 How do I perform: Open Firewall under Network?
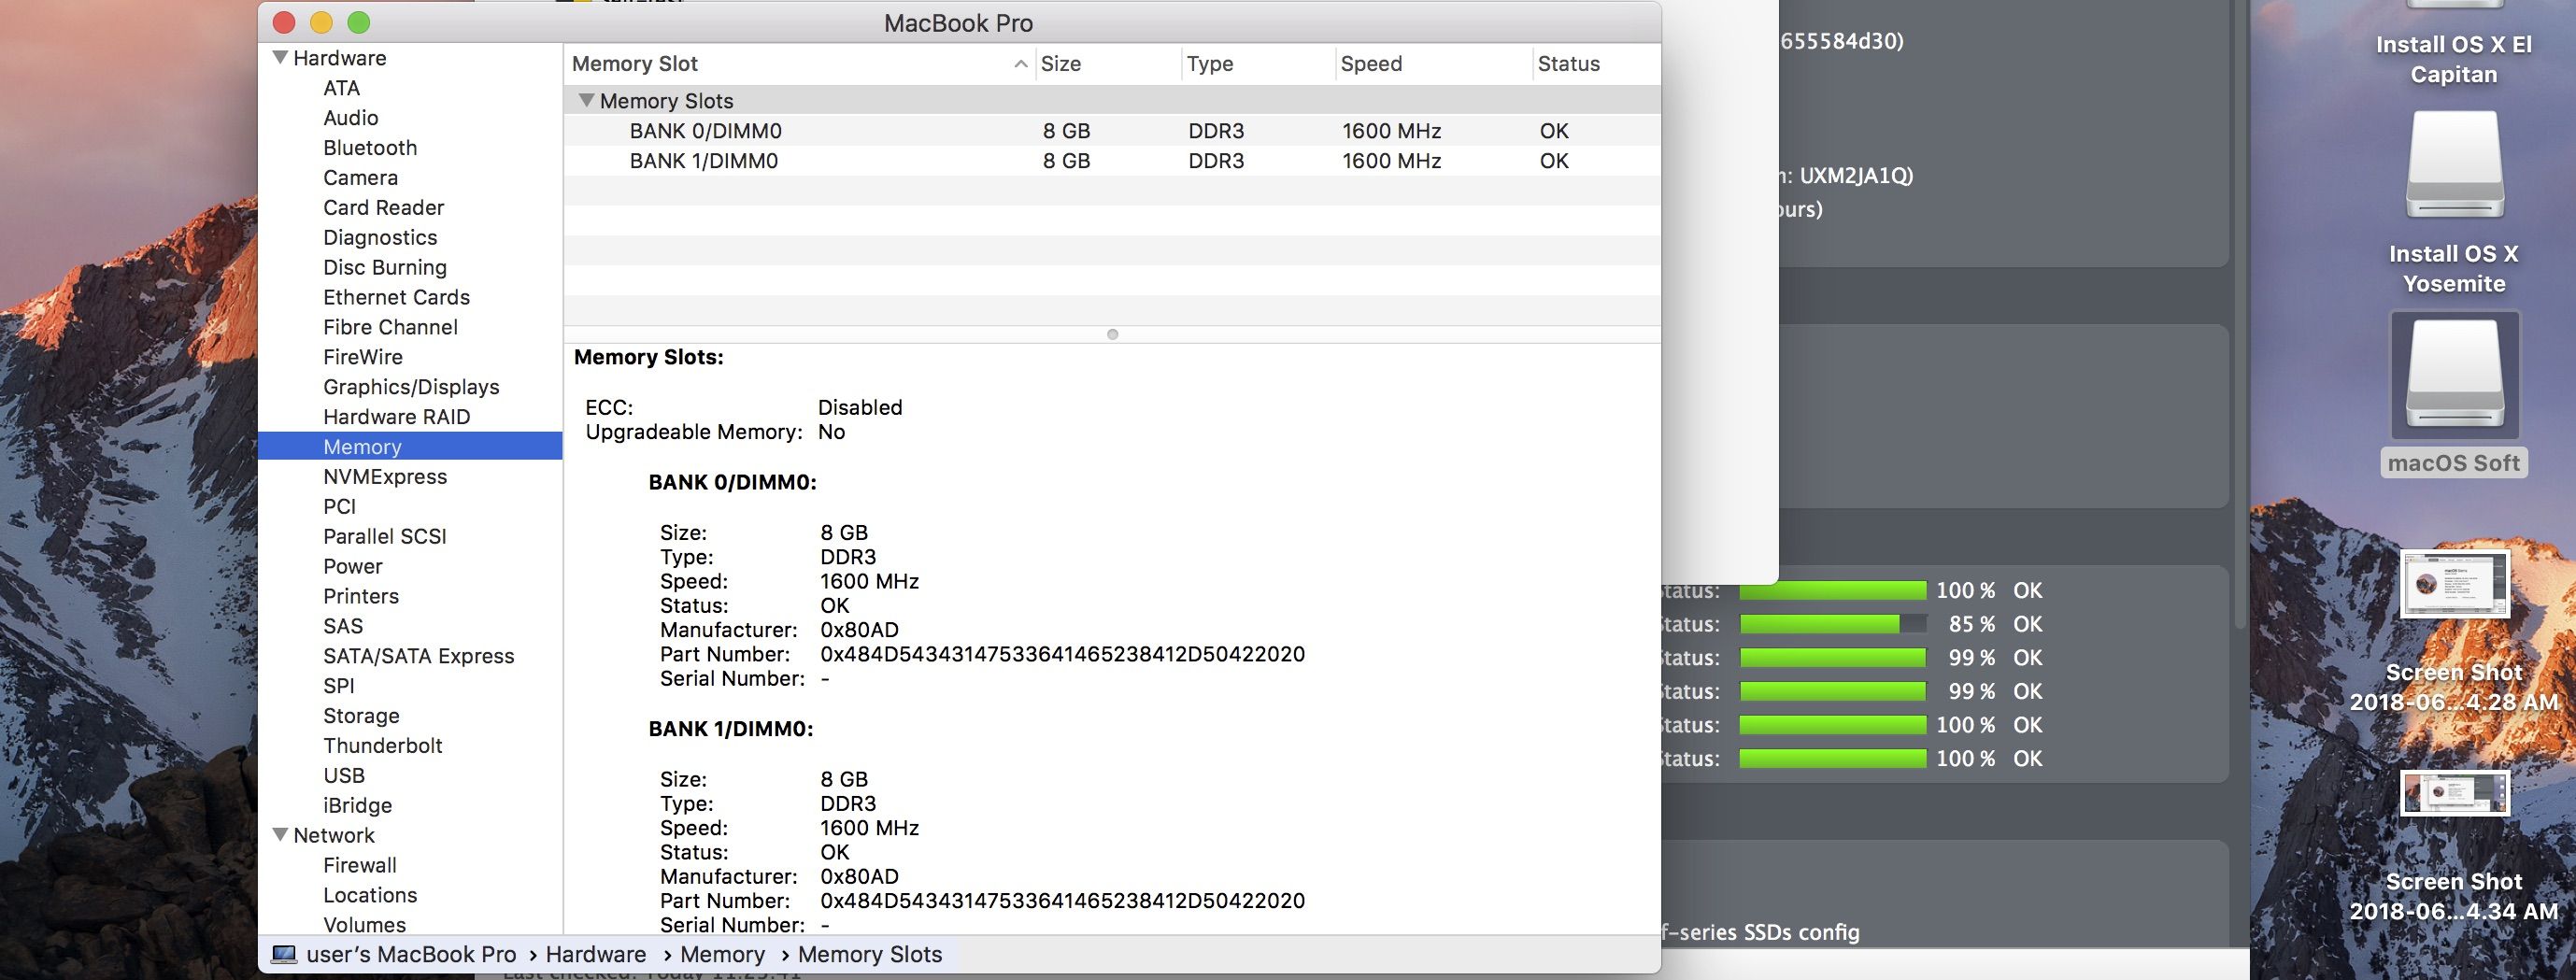(x=360, y=866)
